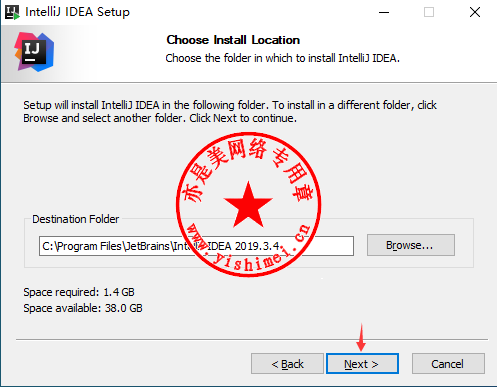Minimize the IntelliJ IDEA Setup window
The image size is (497, 387).
[x=384, y=12]
